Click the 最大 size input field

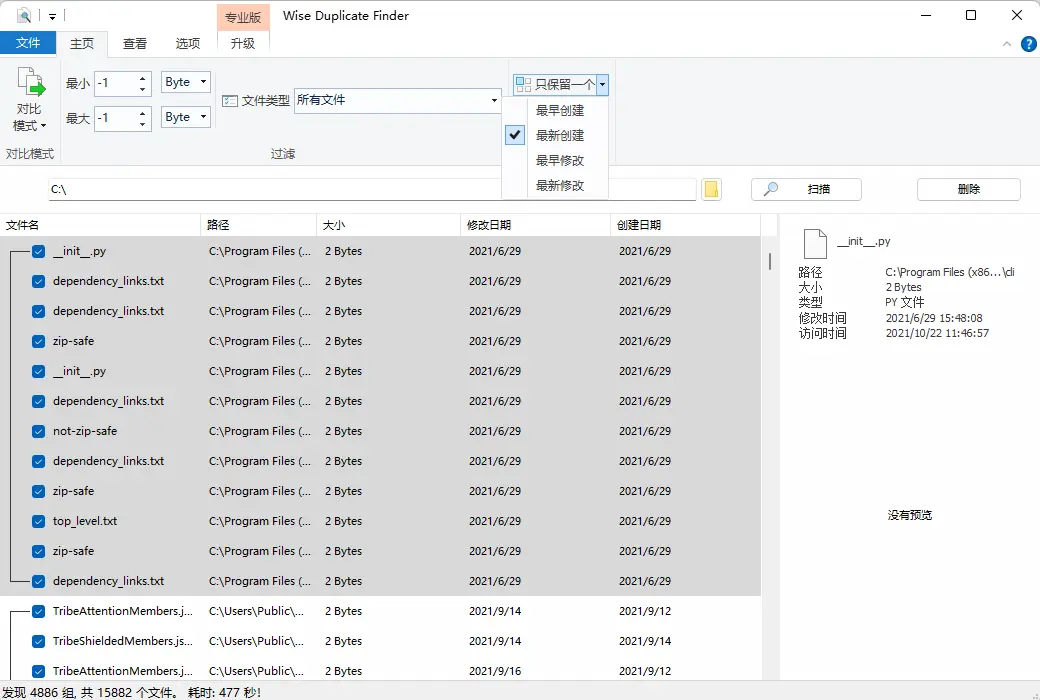(x=116, y=119)
